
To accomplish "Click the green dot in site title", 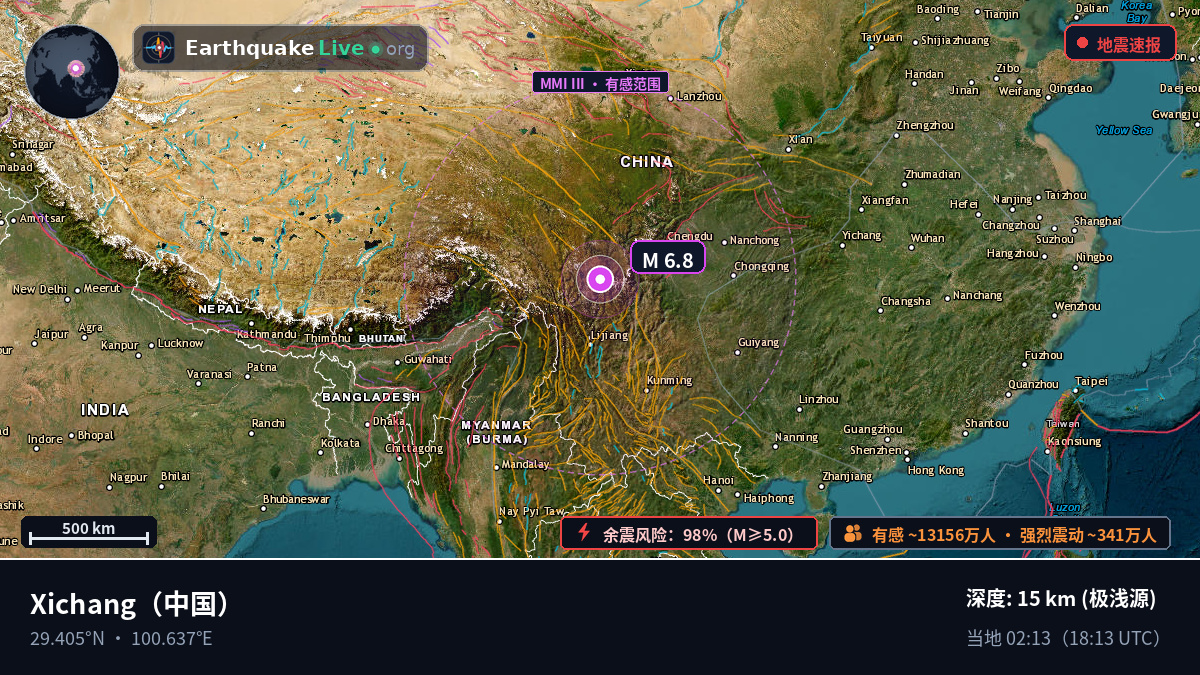I will coord(376,48).
